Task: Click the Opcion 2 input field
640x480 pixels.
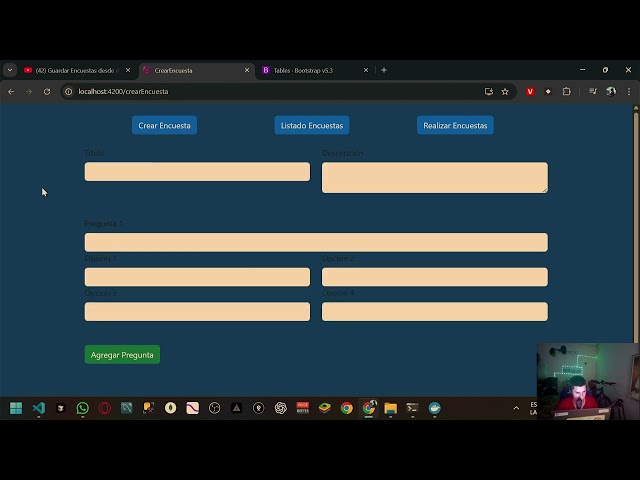Action: click(435, 277)
